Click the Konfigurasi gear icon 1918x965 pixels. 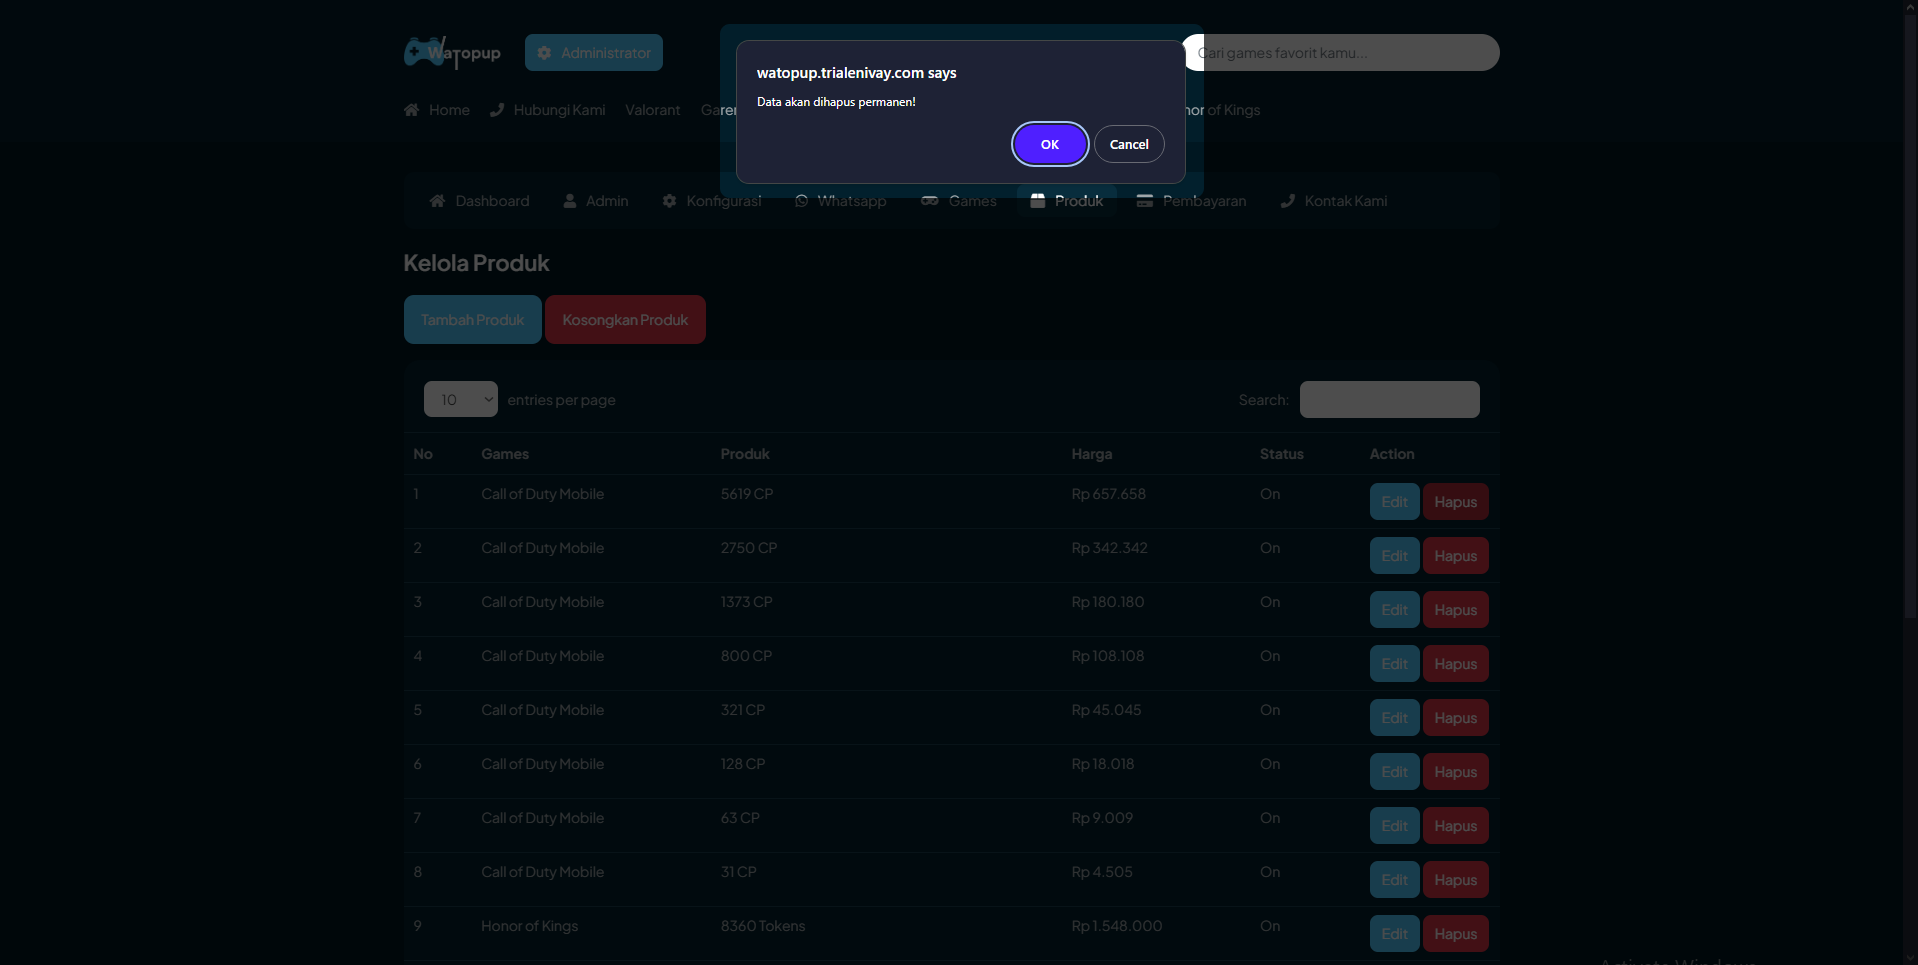[669, 201]
